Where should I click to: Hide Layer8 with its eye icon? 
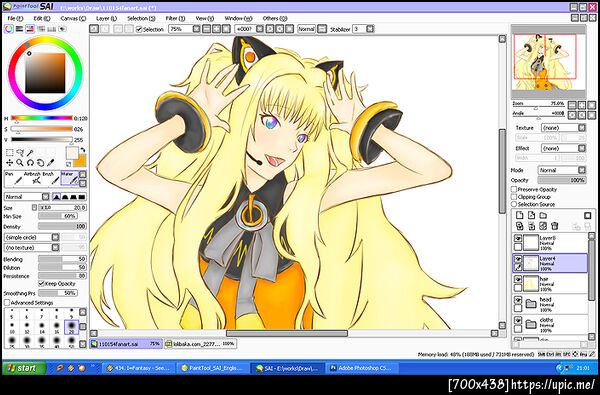pos(518,238)
